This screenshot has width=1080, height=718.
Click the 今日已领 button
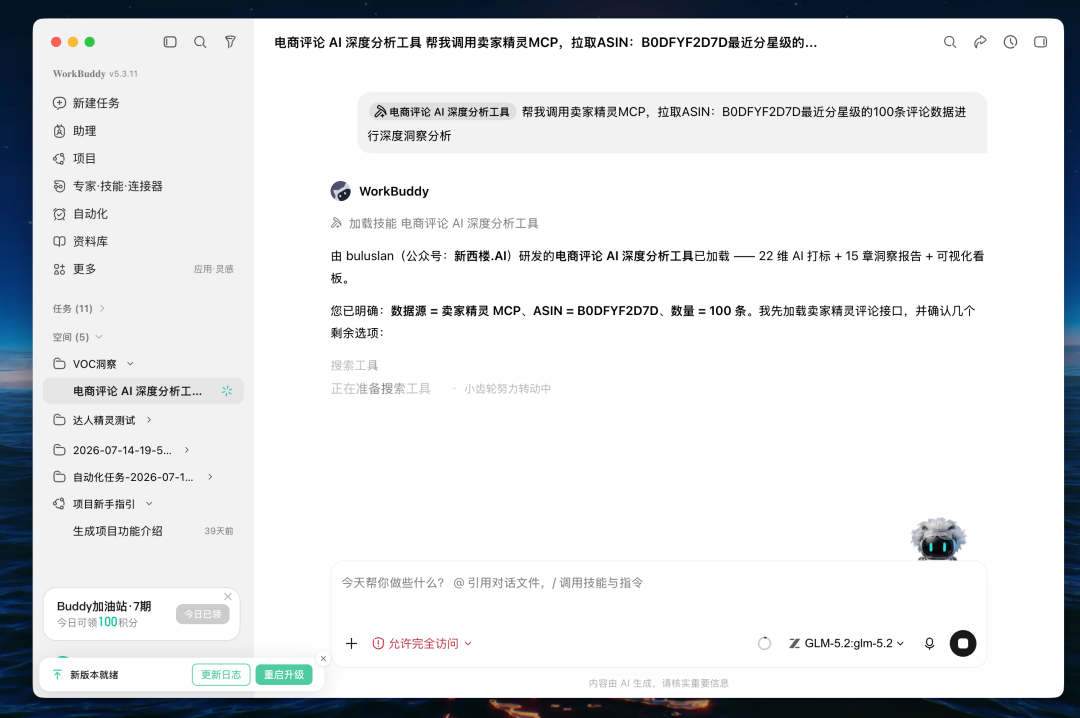[x=202, y=614]
